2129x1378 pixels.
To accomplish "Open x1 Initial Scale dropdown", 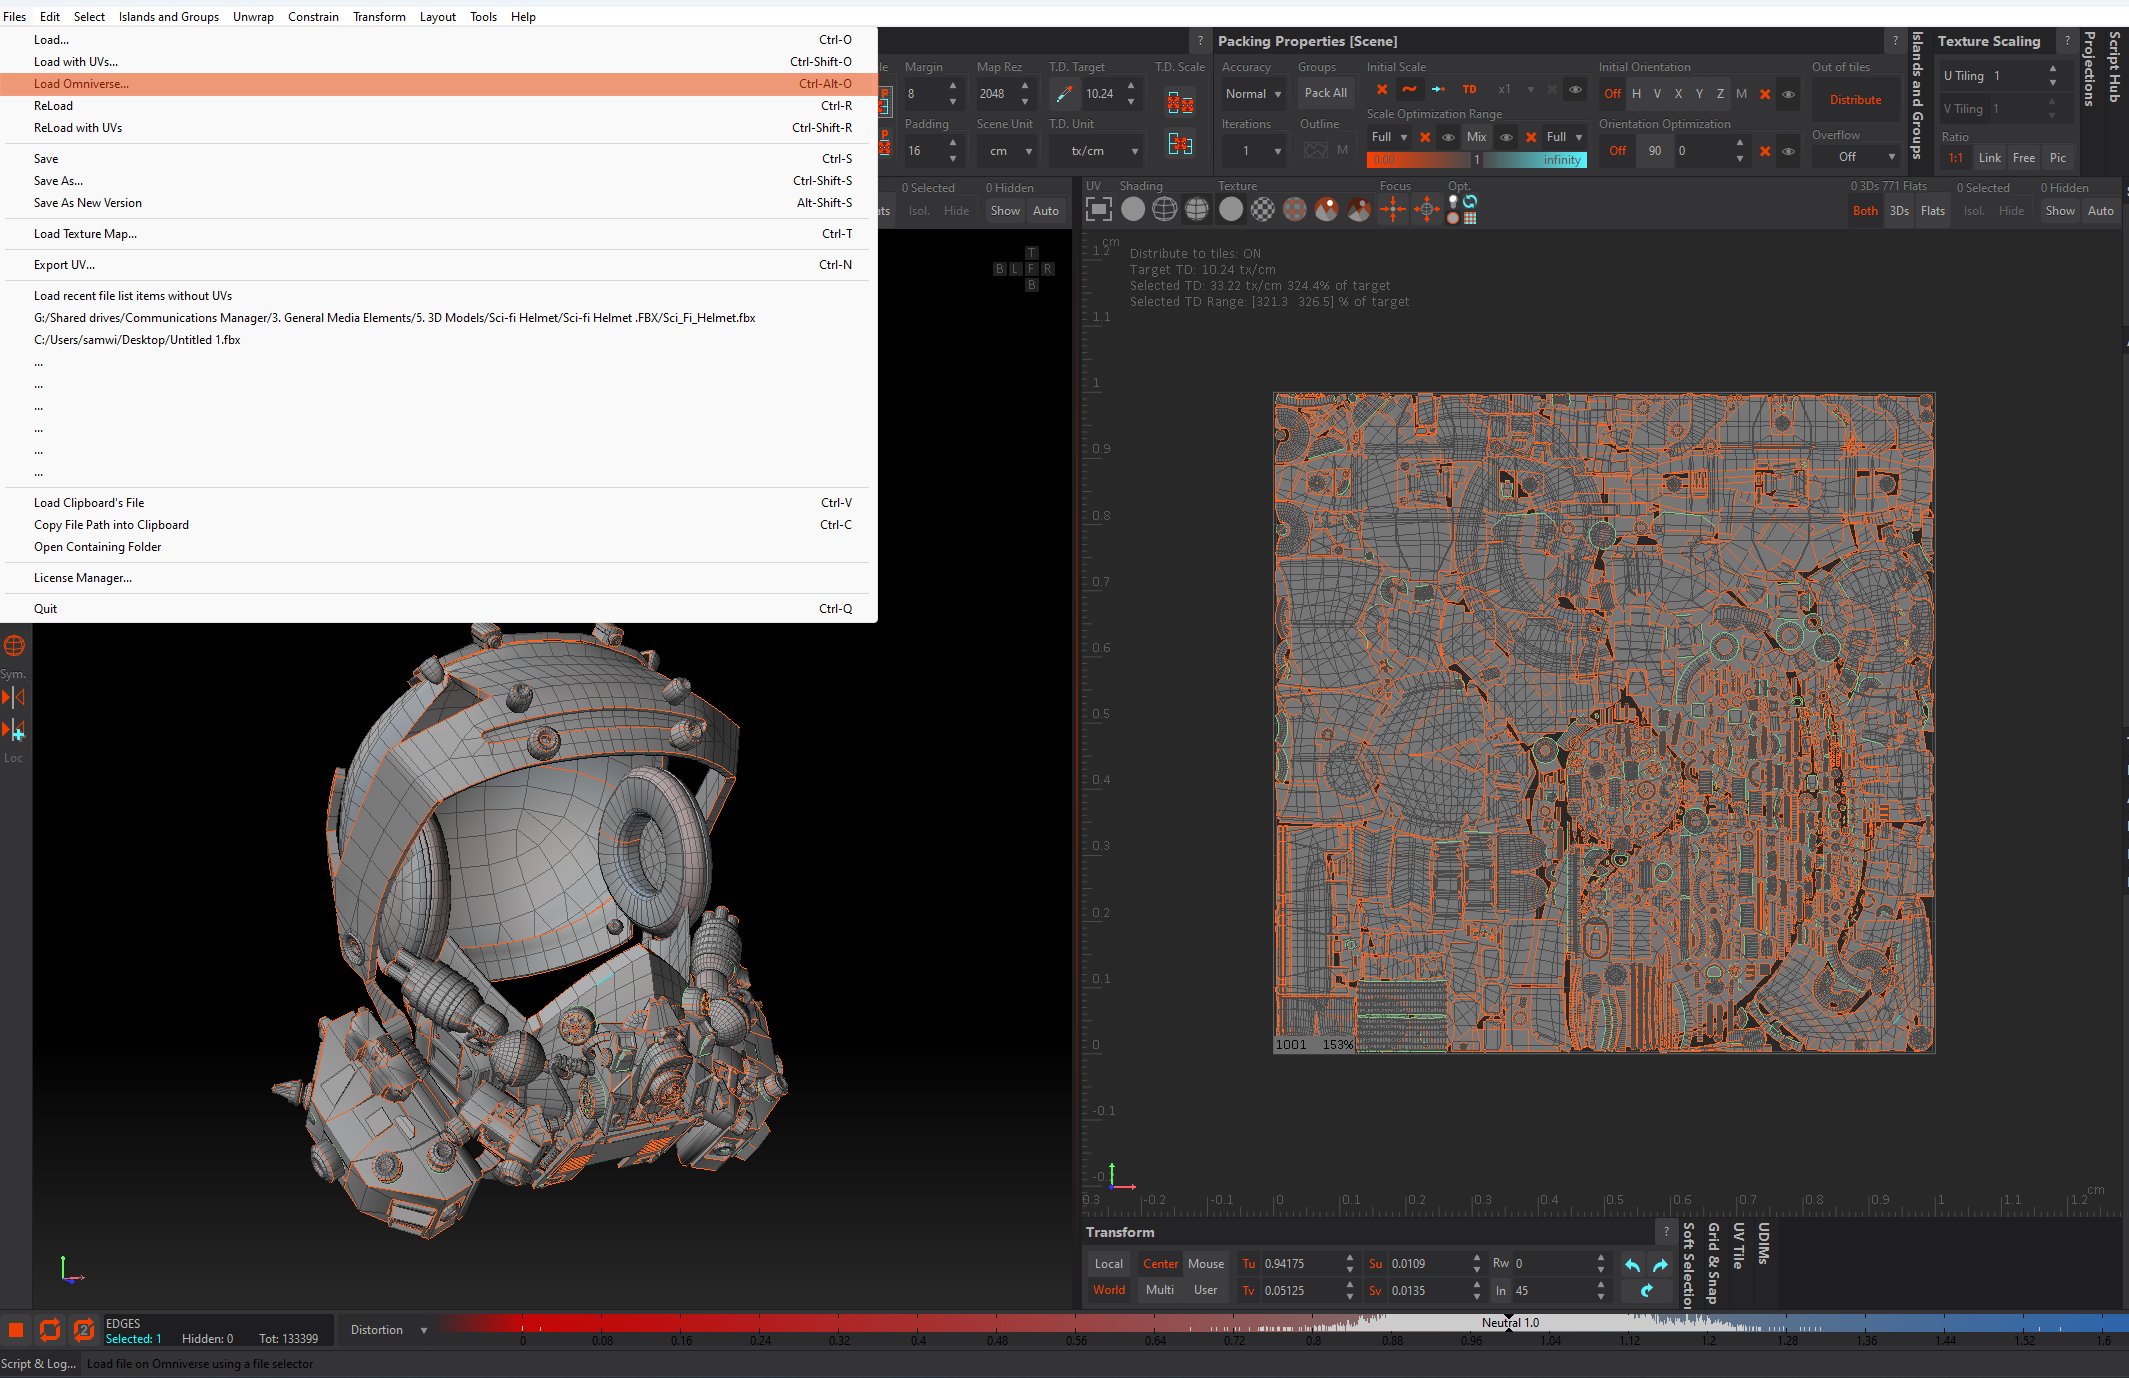I will pos(1514,90).
